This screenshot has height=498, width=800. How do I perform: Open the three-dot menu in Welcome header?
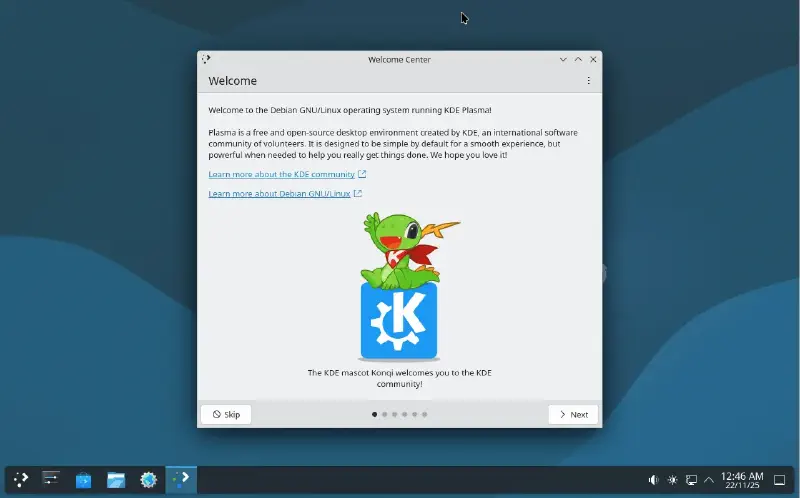coord(588,81)
